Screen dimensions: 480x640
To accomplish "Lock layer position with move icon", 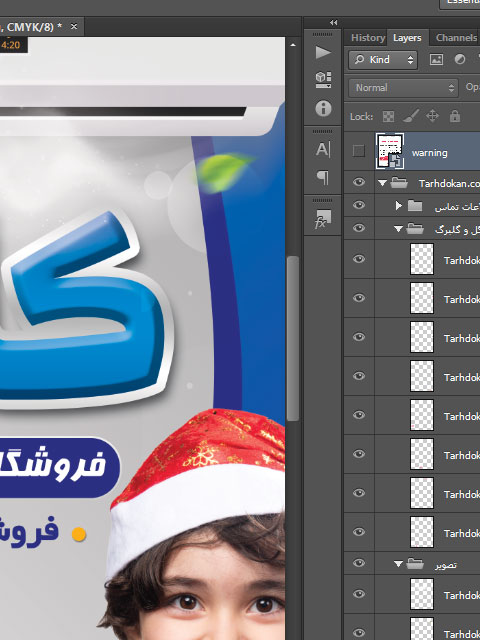I will 432,116.
